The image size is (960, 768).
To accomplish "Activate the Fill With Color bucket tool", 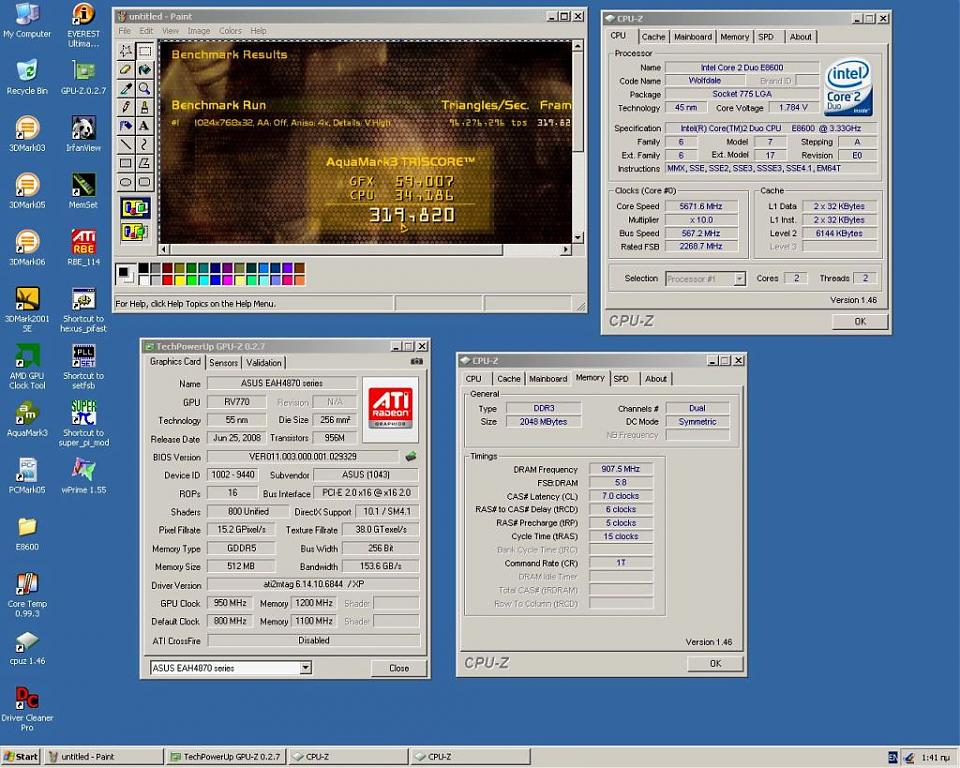I will [x=144, y=70].
